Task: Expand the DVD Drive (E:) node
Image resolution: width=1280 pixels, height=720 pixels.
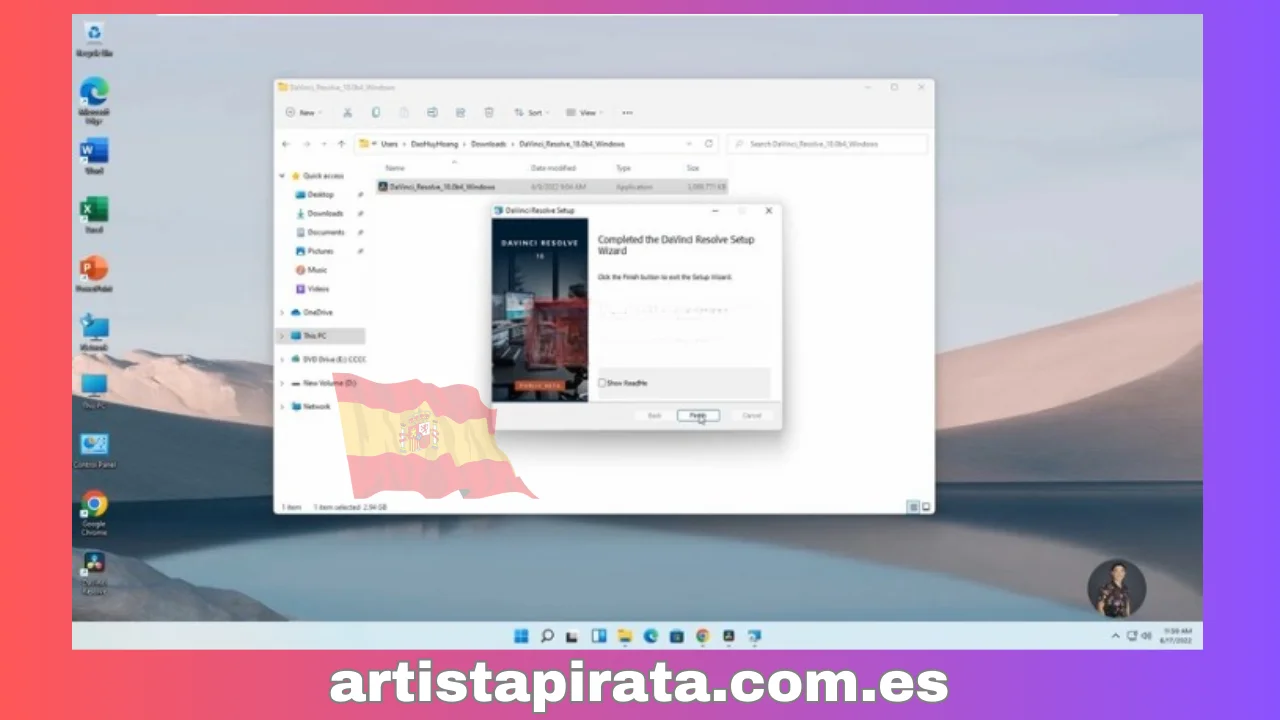Action: tap(282, 359)
